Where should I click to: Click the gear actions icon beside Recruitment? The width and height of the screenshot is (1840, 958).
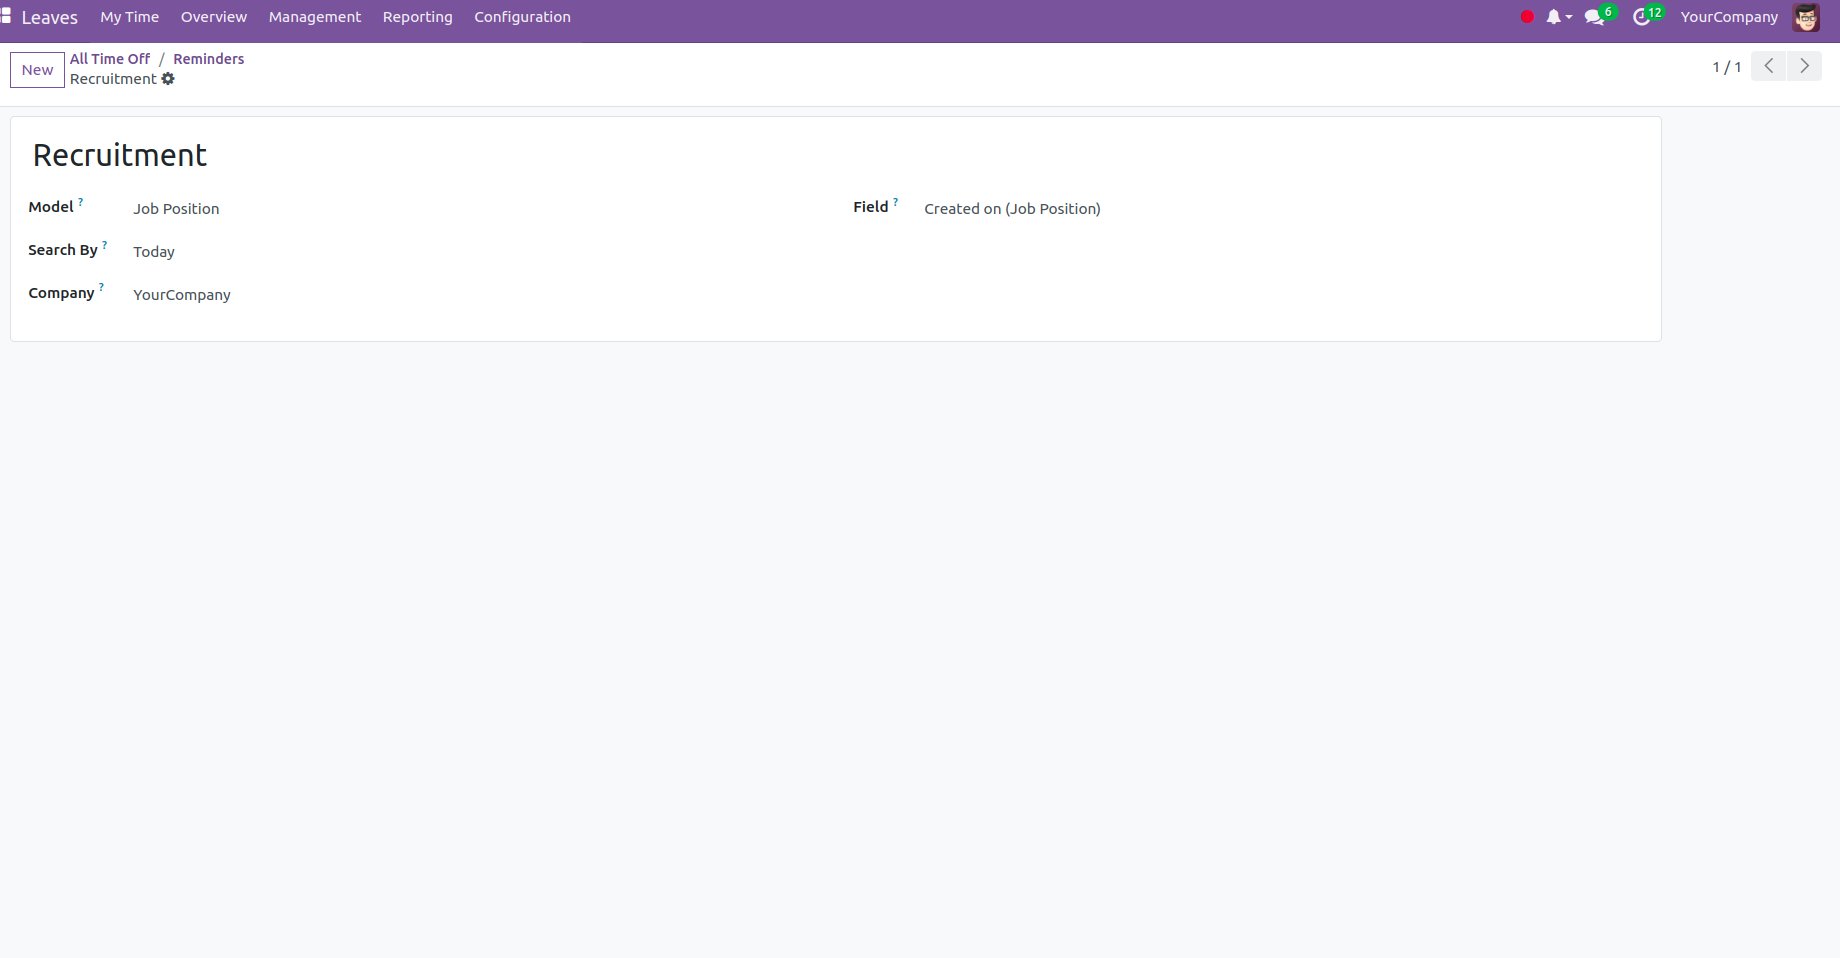pos(168,79)
